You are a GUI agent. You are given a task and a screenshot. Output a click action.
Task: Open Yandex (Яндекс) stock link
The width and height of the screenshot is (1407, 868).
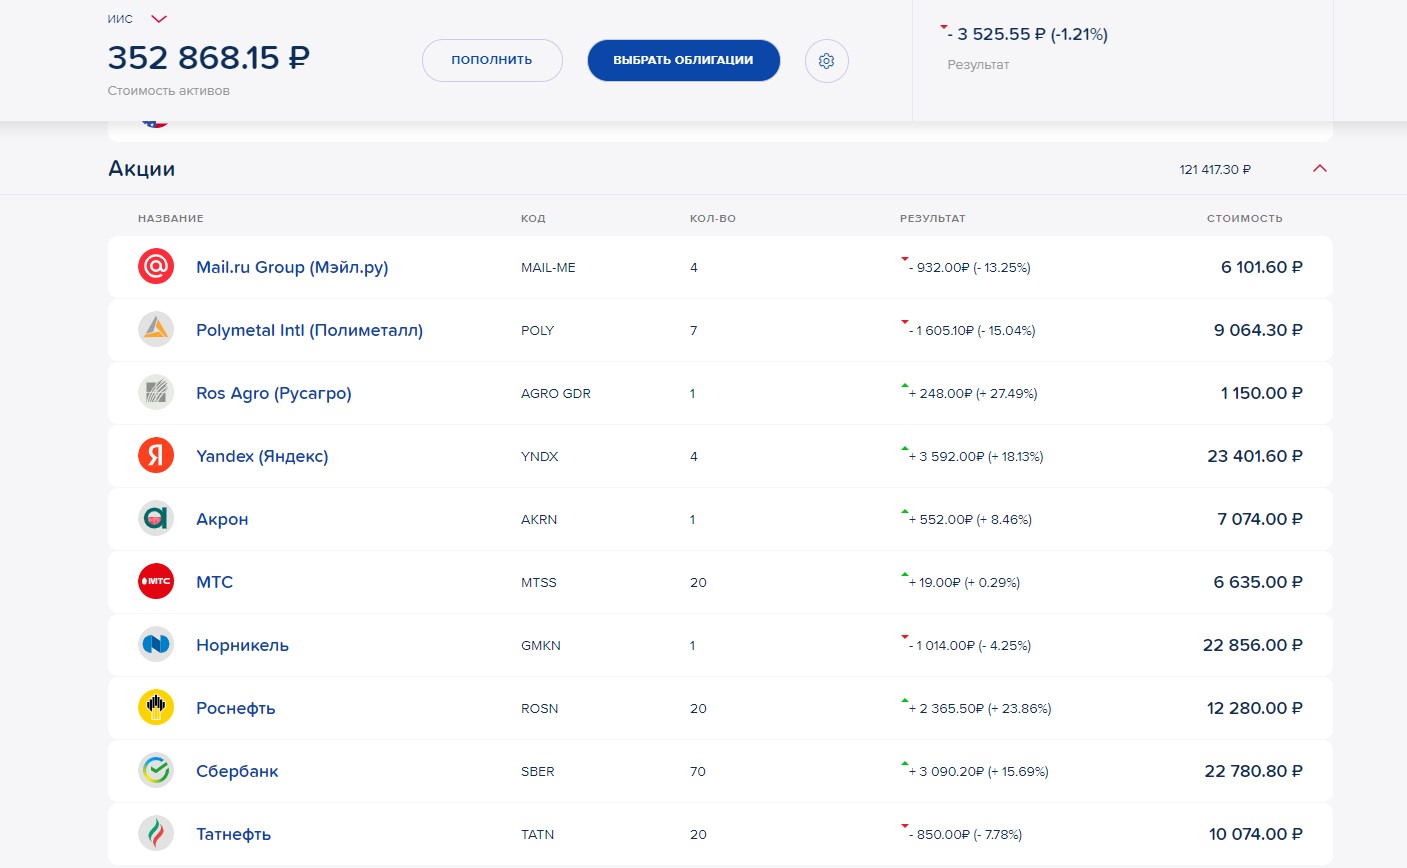point(262,456)
